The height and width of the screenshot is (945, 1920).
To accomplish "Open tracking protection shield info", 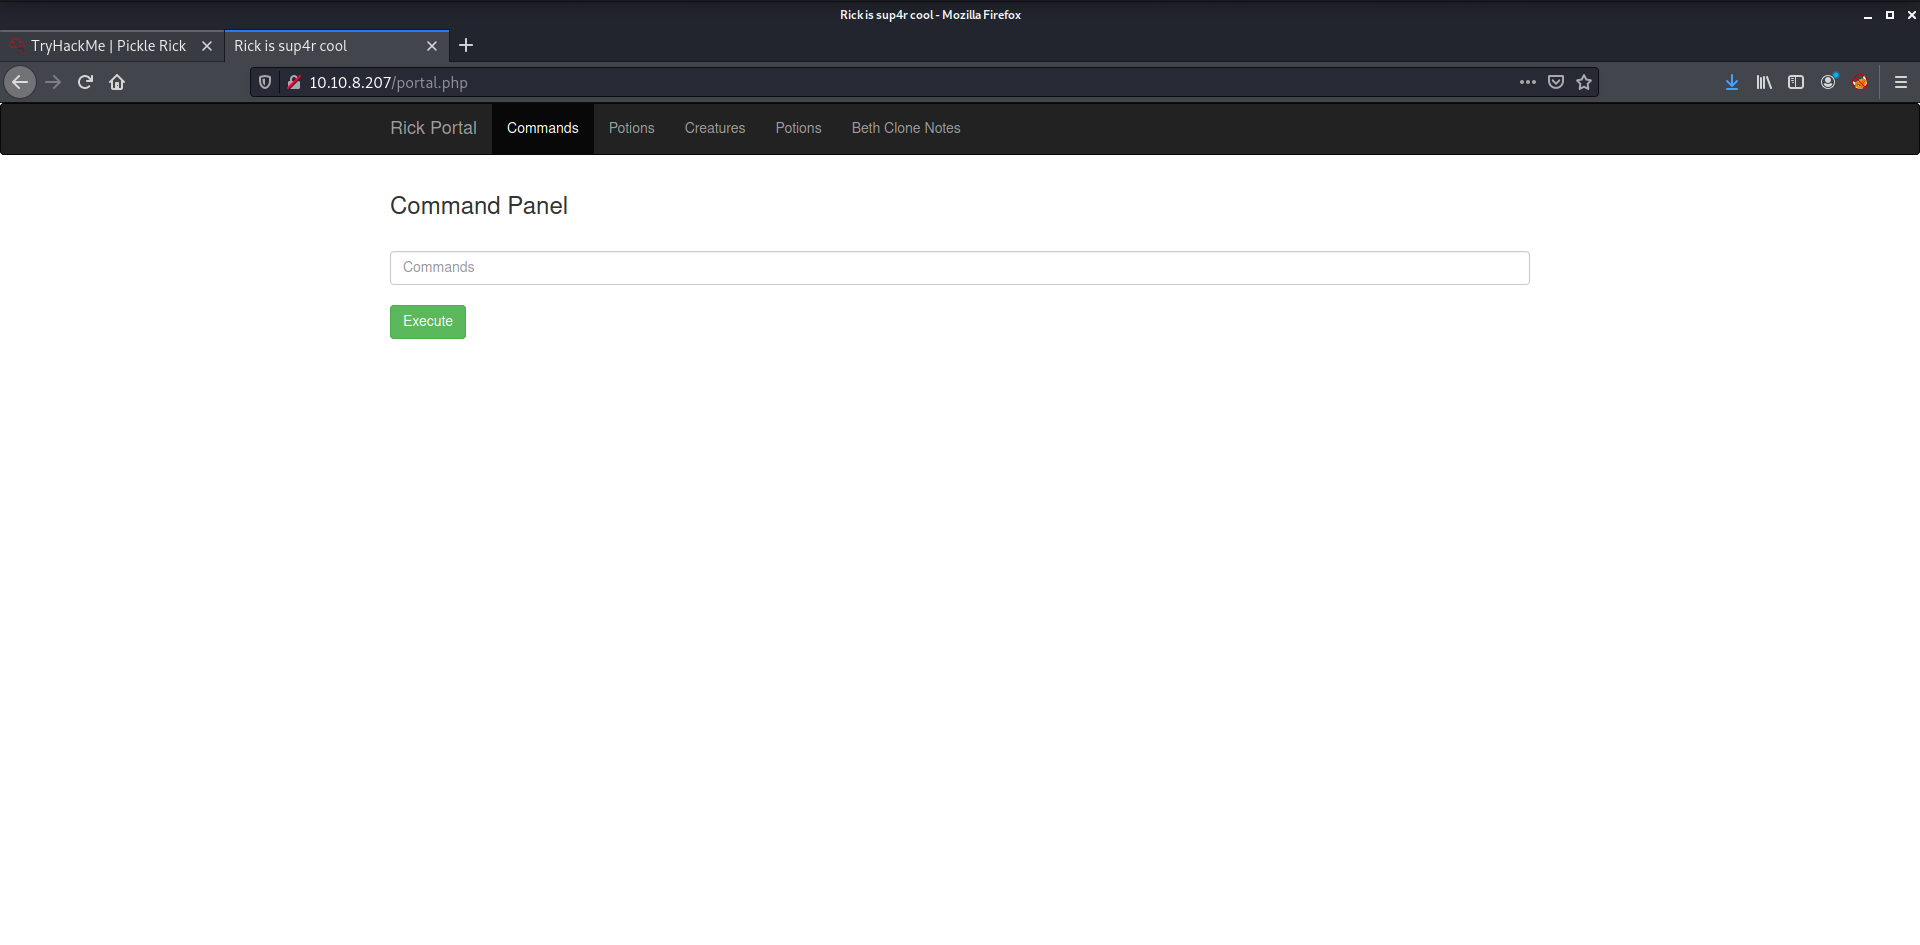I will [x=265, y=82].
